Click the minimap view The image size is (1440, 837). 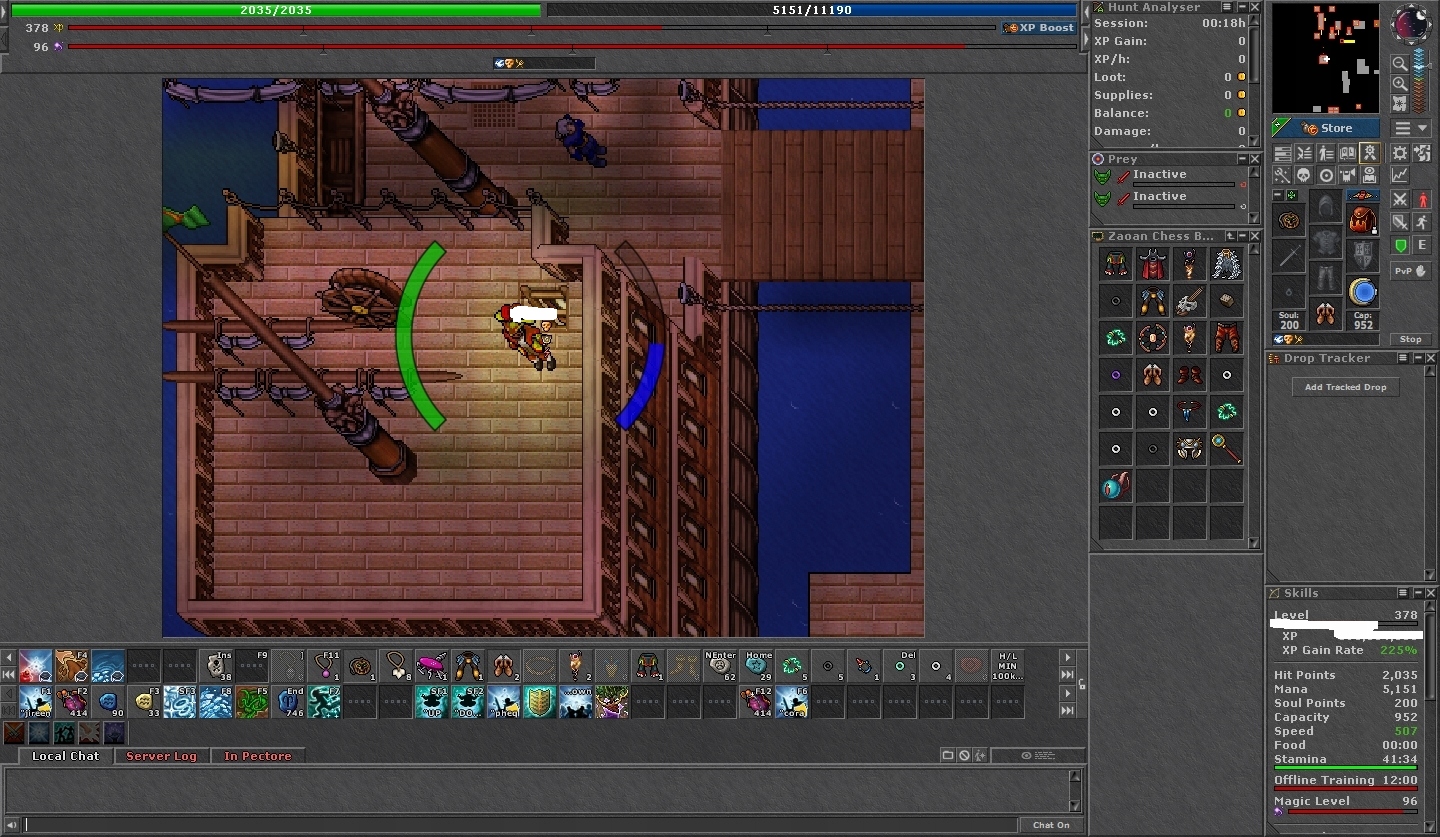tap(1325, 58)
